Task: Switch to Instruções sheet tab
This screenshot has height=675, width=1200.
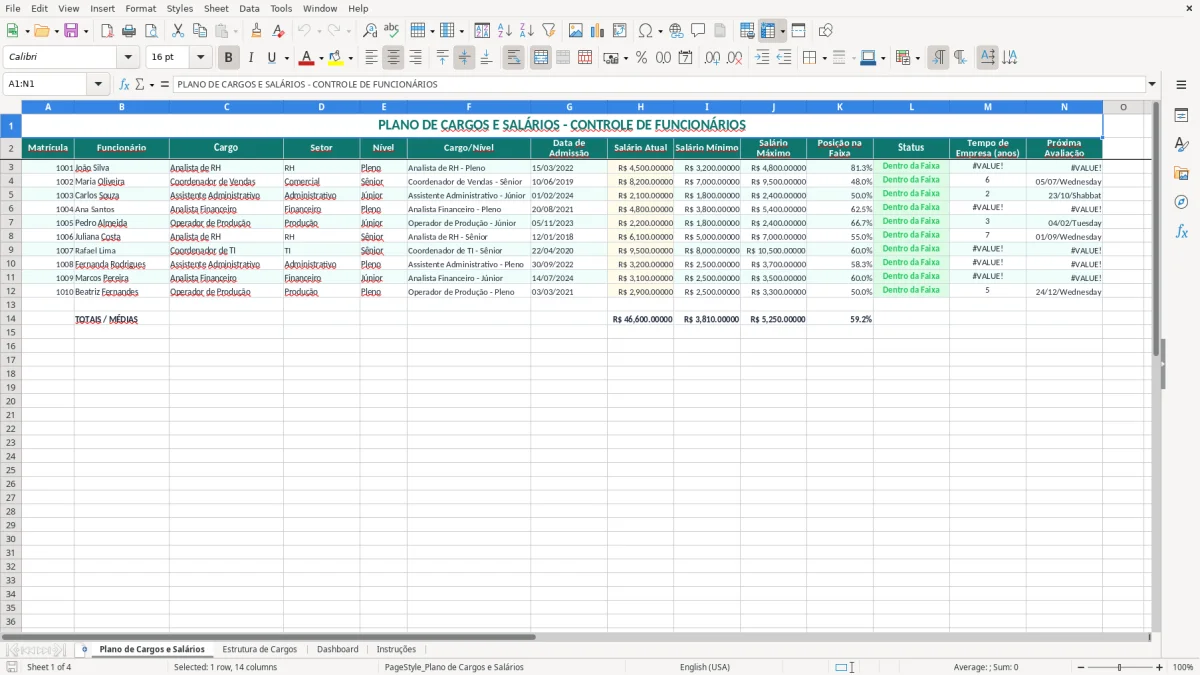Action: (x=396, y=649)
